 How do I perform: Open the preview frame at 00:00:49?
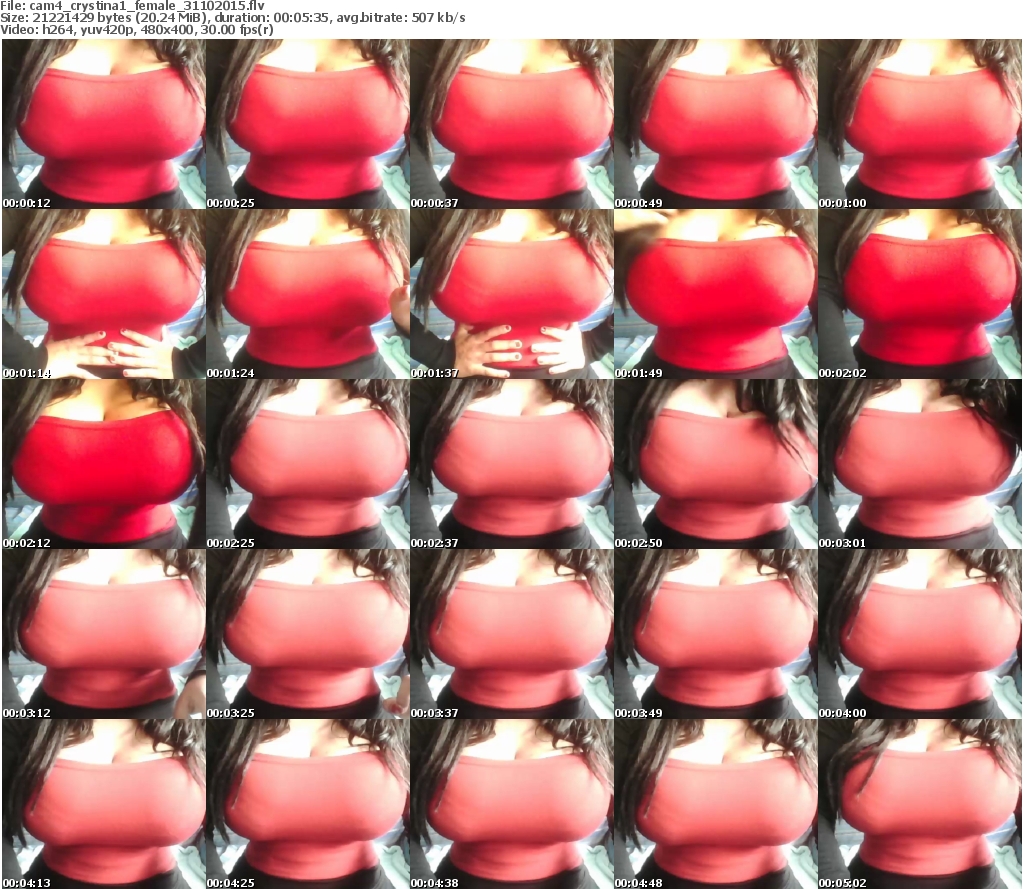click(x=716, y=124)
